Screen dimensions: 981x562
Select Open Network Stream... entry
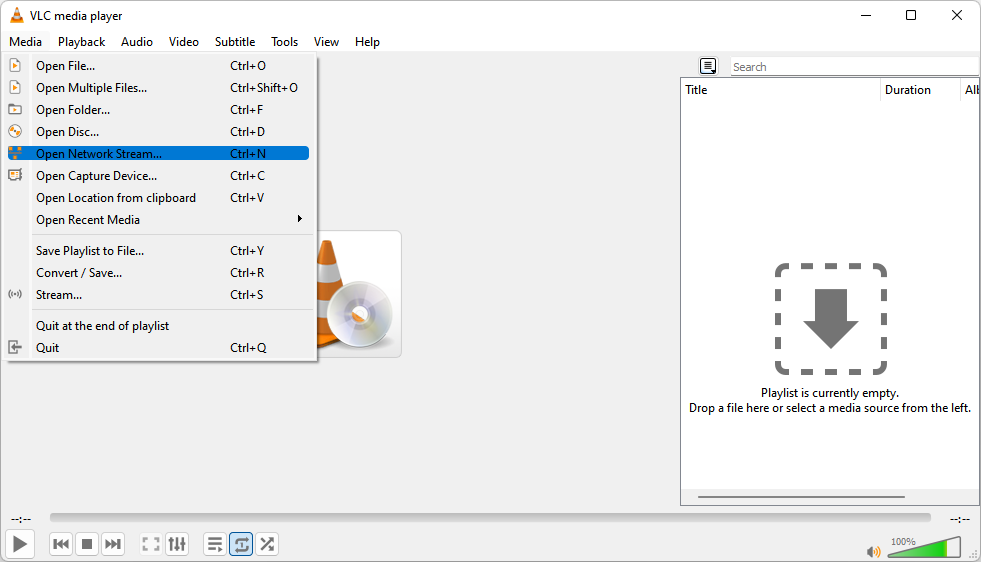159,153
